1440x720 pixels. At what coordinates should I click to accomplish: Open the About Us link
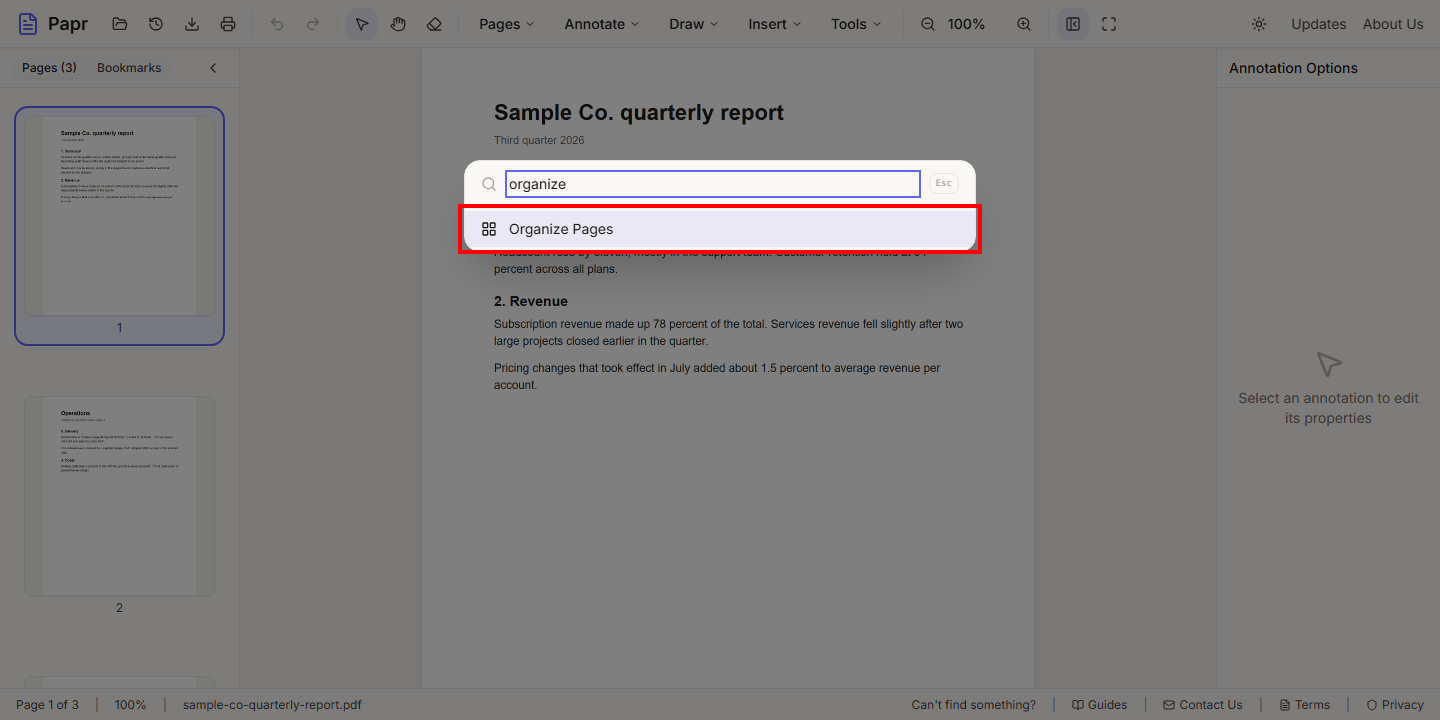(x=1393, y=24)
